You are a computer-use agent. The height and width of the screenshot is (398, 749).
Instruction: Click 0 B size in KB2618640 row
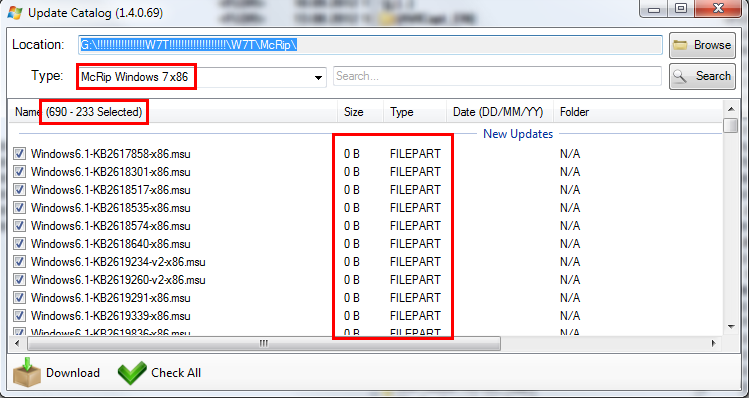pyautogui.click(x=352, y=244)
